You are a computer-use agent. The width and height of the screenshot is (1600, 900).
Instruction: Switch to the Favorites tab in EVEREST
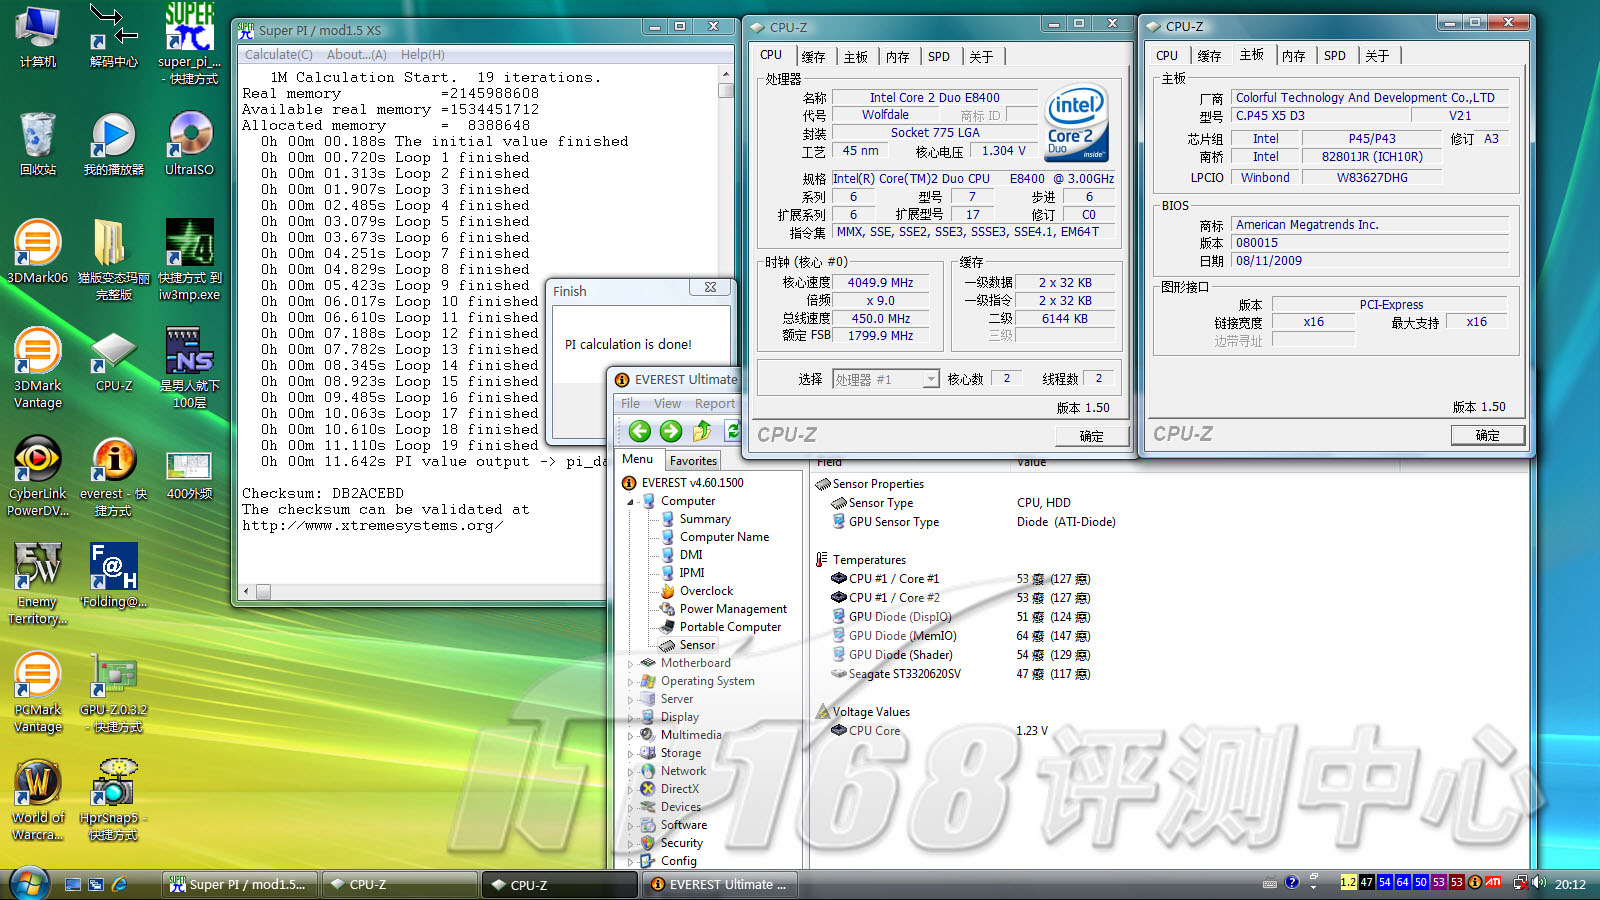(x=693, y=460)
